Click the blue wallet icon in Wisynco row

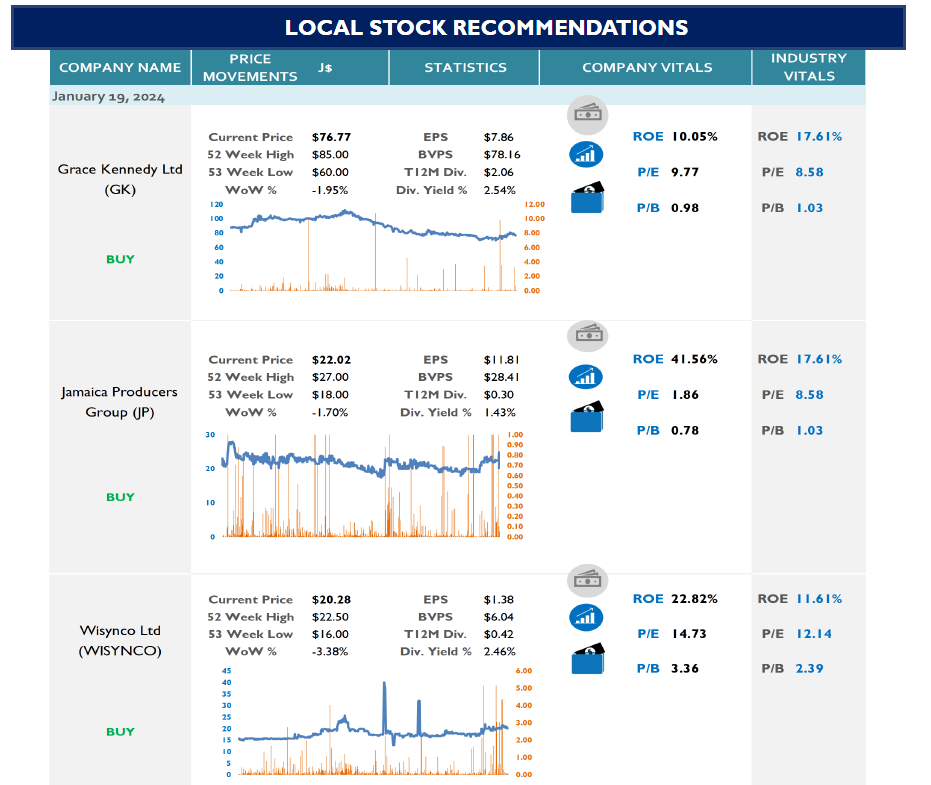point(588,658)
